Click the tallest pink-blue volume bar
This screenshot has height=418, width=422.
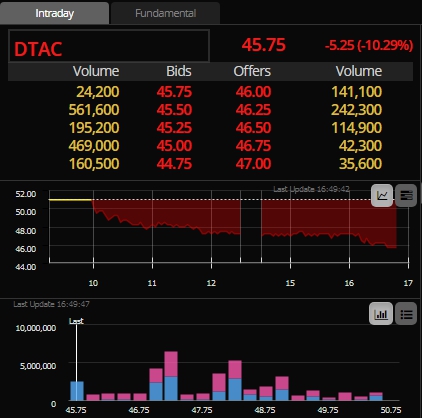coord(171,376)
